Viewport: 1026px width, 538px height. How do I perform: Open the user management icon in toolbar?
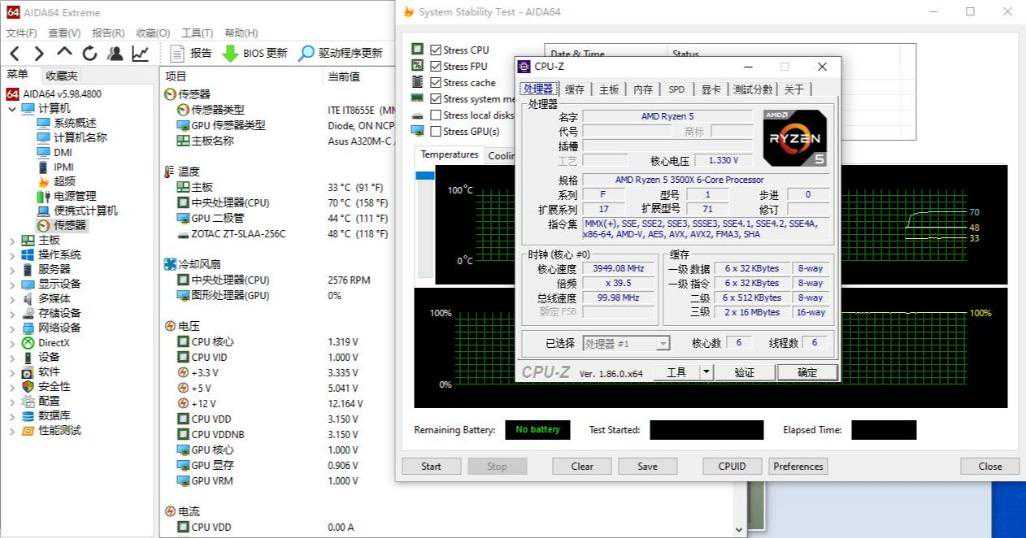point(115,53)
